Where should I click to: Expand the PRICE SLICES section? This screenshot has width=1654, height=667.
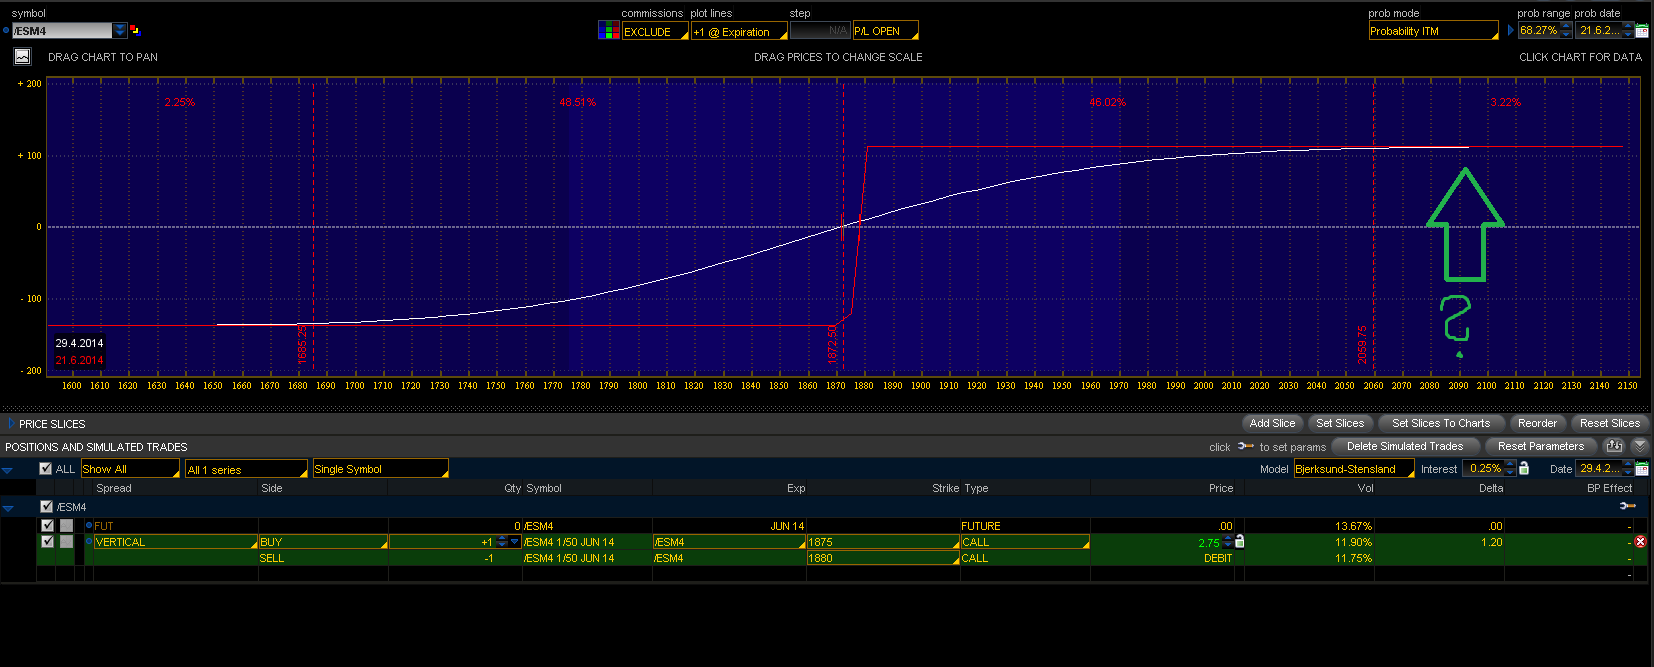(12, 423)
